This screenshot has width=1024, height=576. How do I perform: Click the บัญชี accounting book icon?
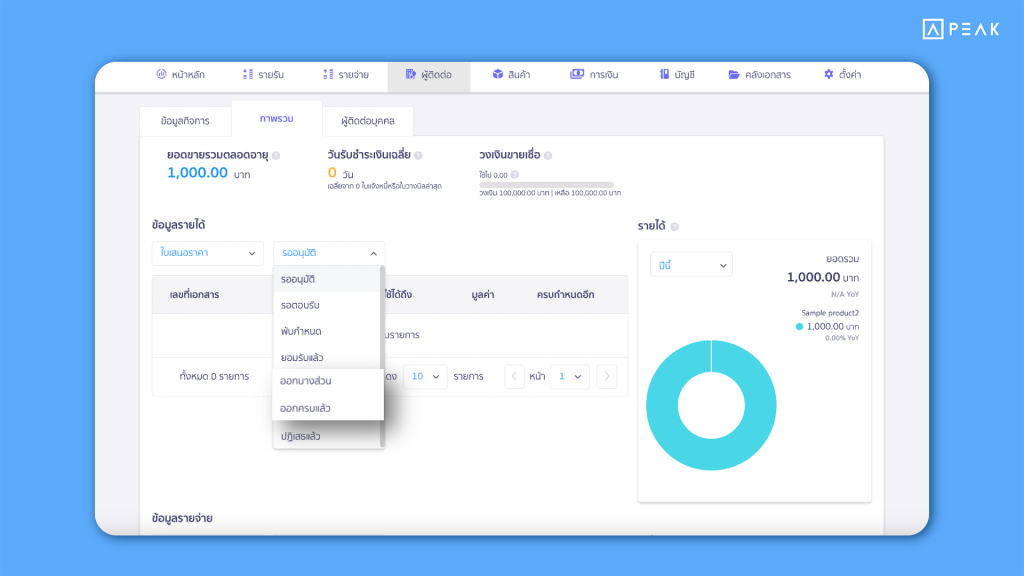pyautogui.click(x=664, y=74)
